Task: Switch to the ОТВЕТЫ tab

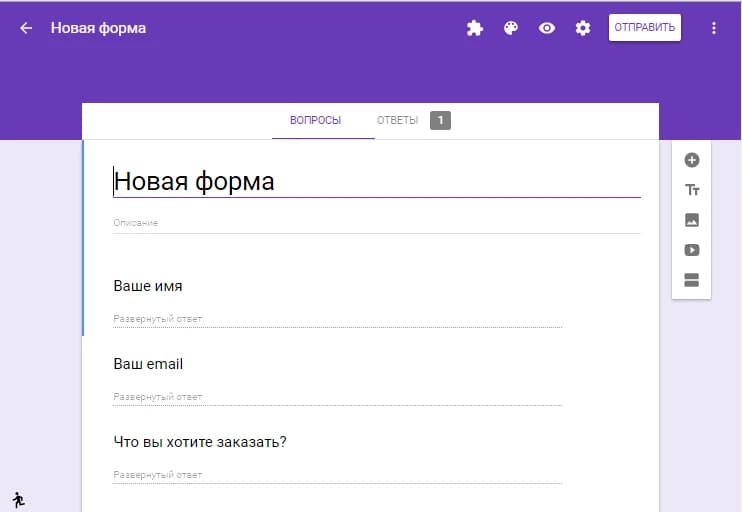Action: (398, 120)
